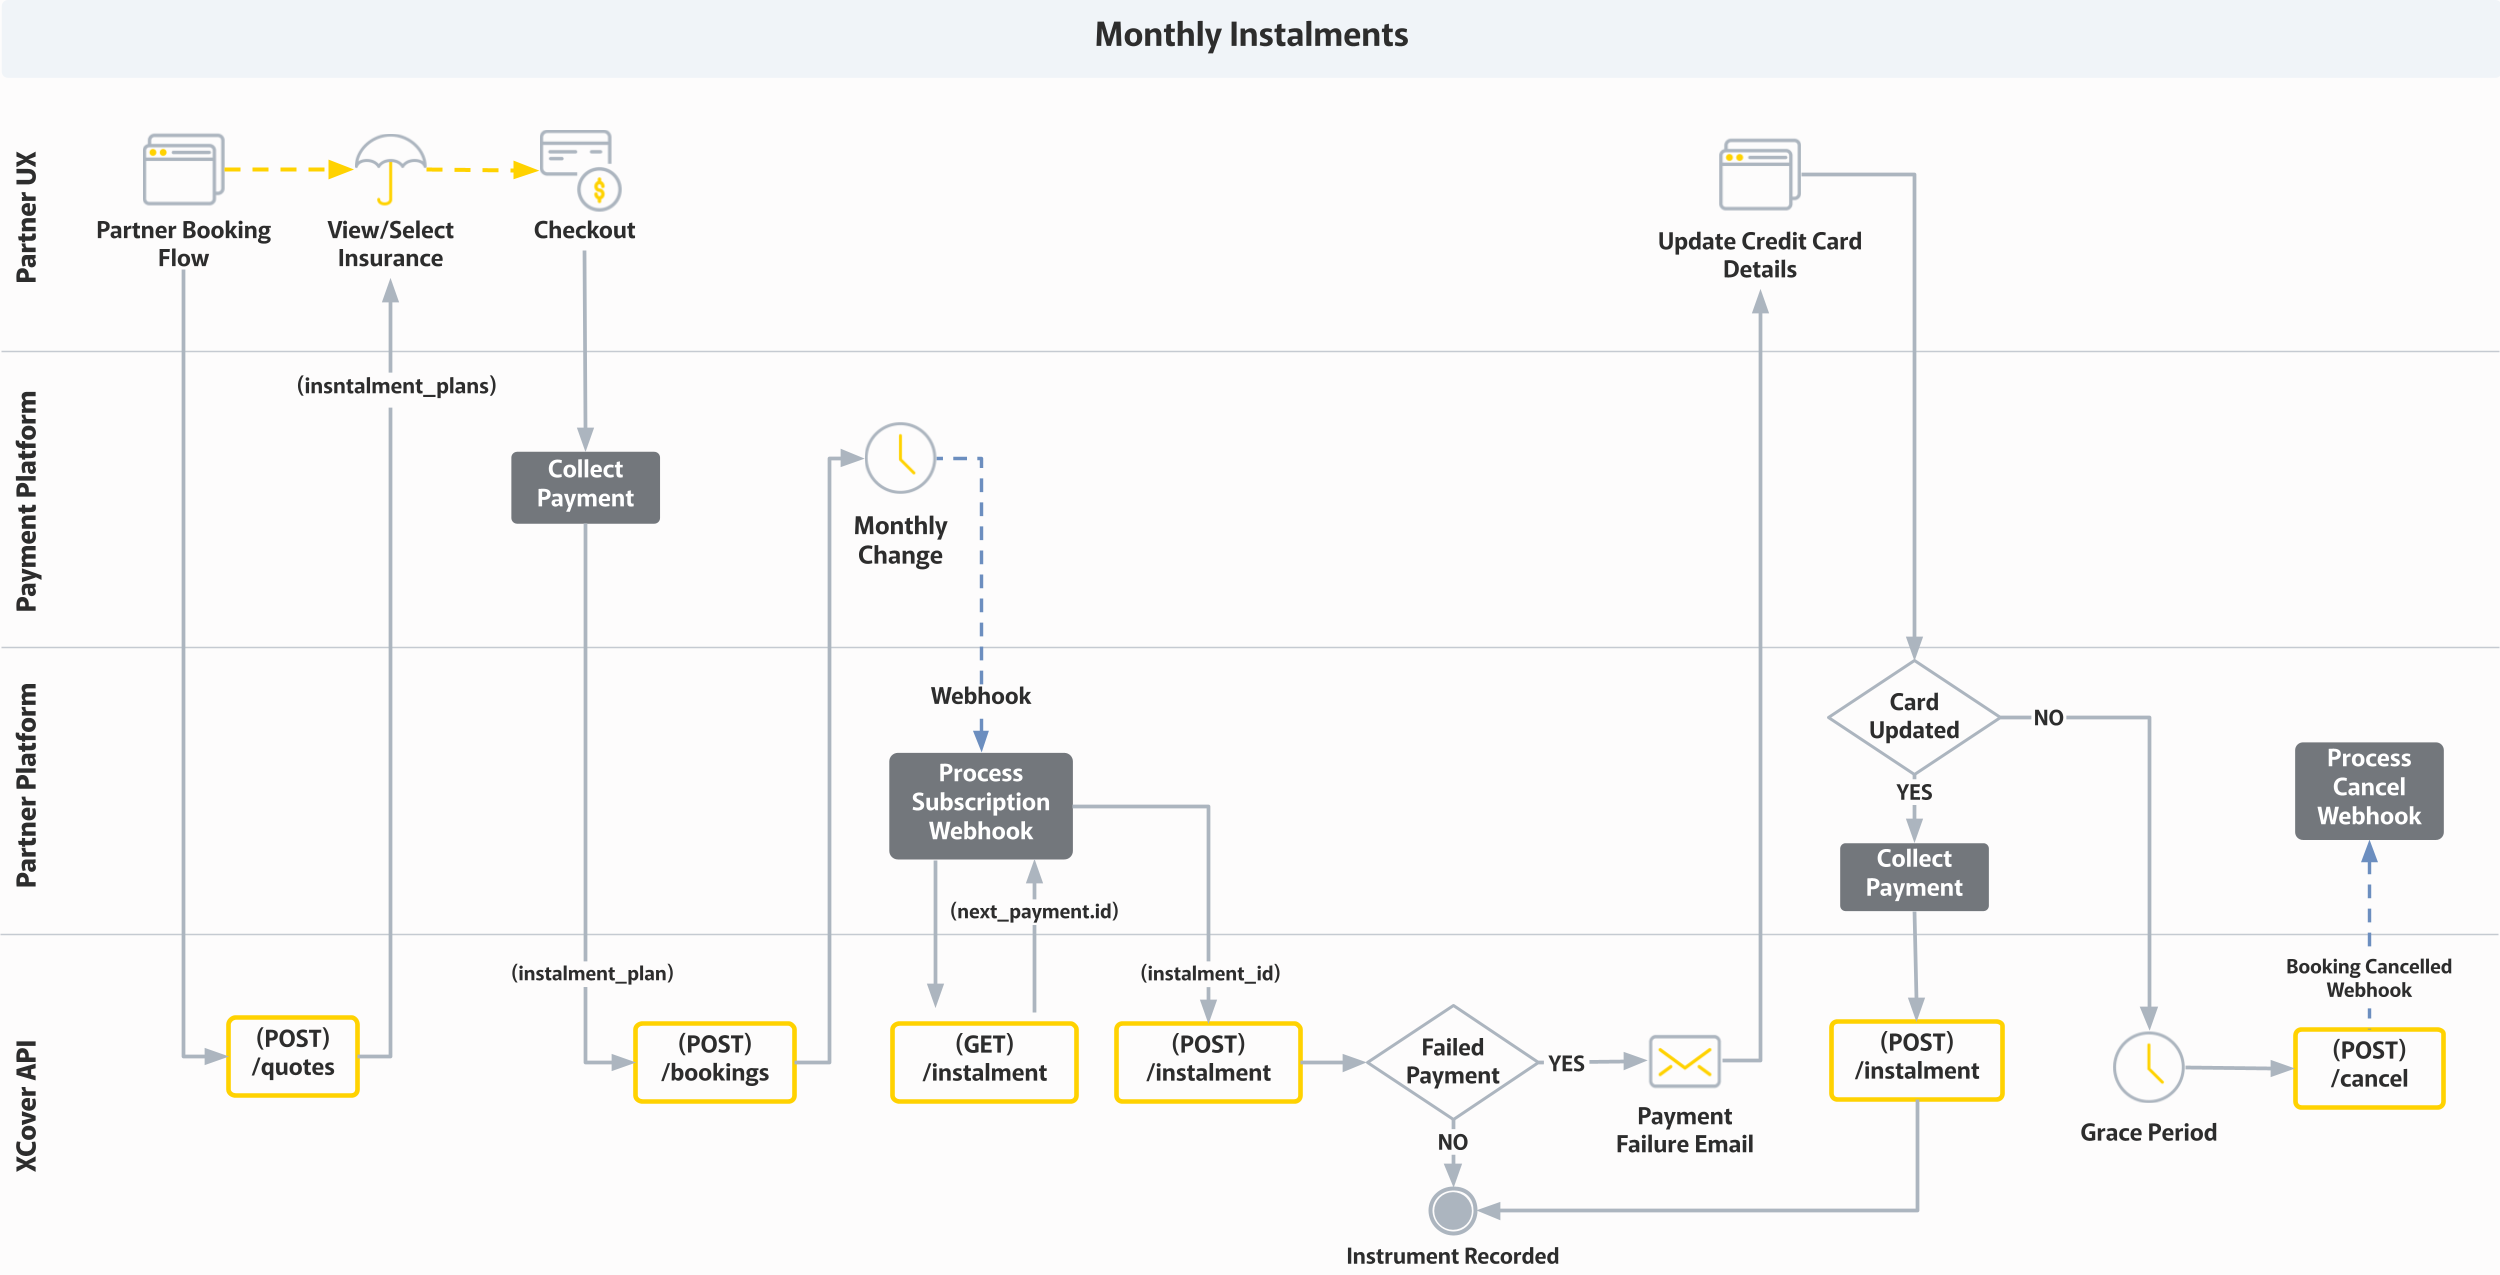Click the (POST) /cancel box
2500x1275 pixels.
point(2368,1067)
